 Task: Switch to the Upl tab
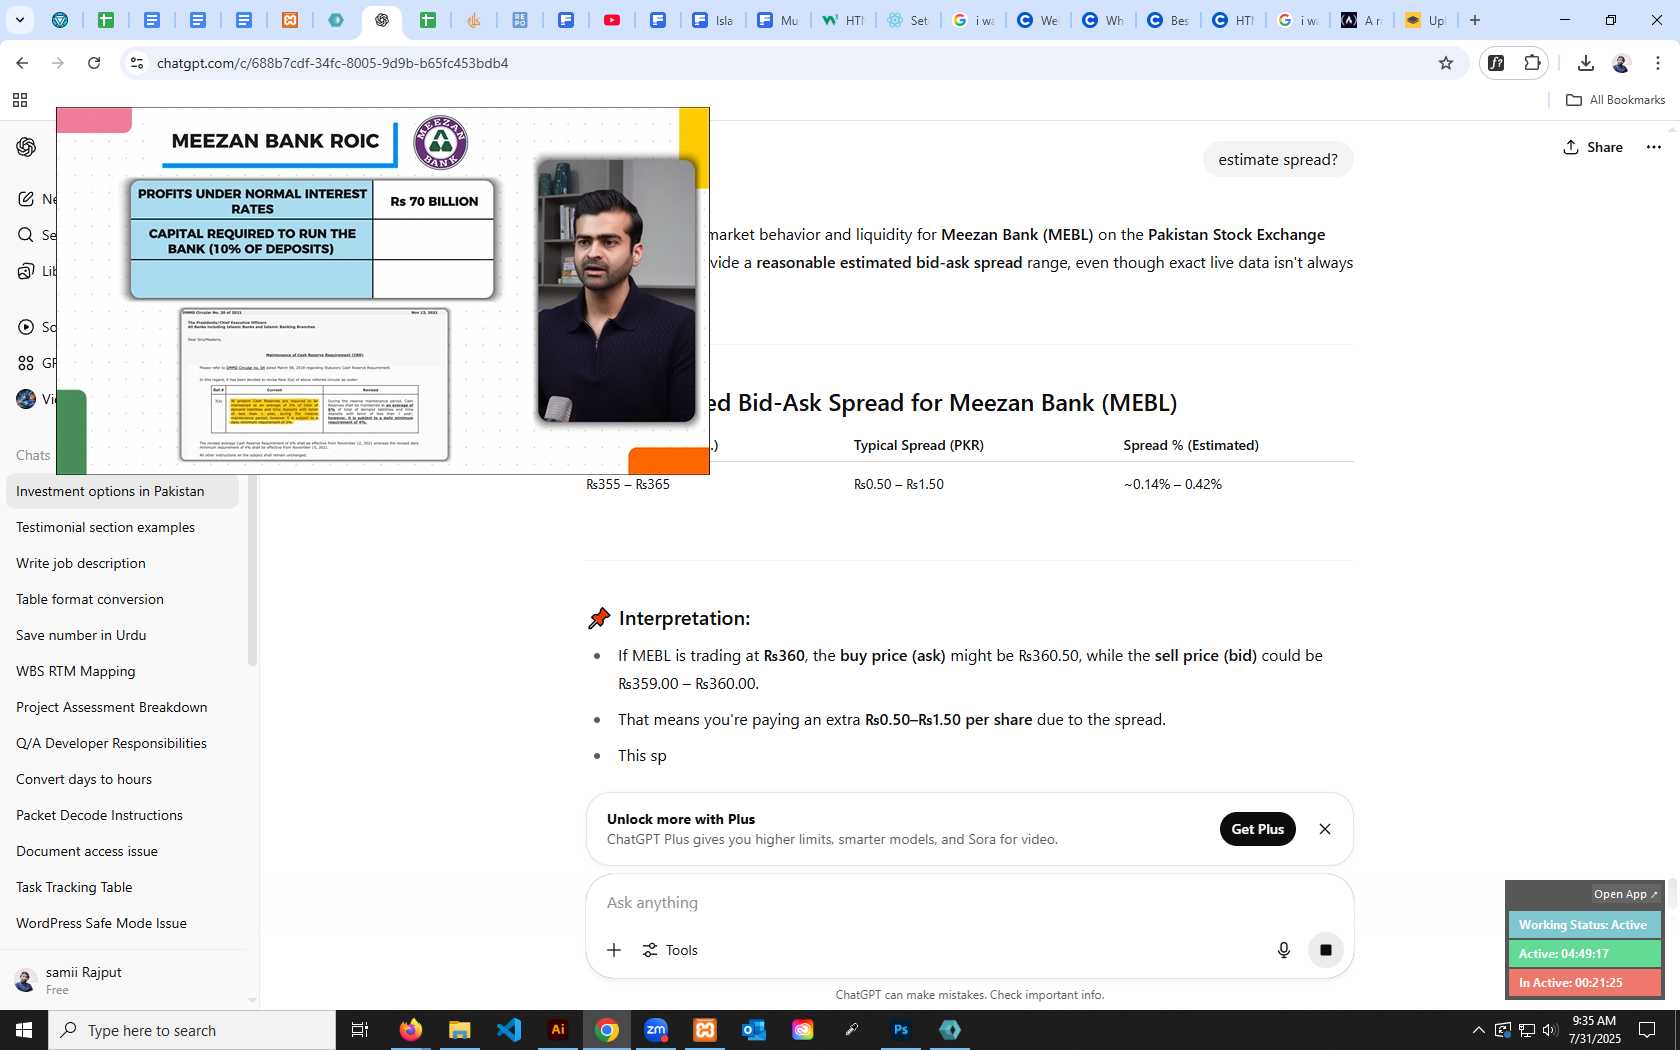coord(1425,20)
